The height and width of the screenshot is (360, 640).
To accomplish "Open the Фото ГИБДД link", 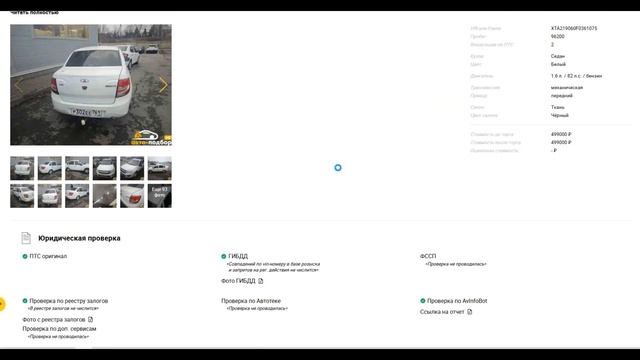I will [238, 281].
